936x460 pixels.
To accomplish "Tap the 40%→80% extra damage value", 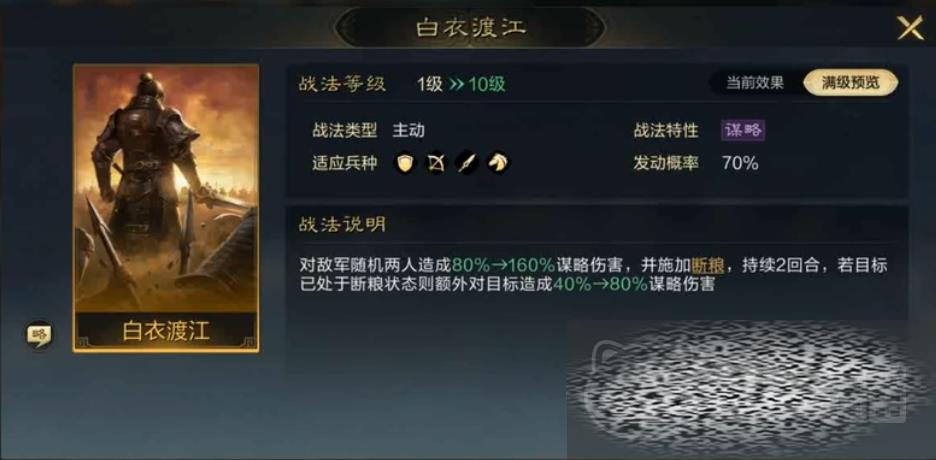I will 600,284.
